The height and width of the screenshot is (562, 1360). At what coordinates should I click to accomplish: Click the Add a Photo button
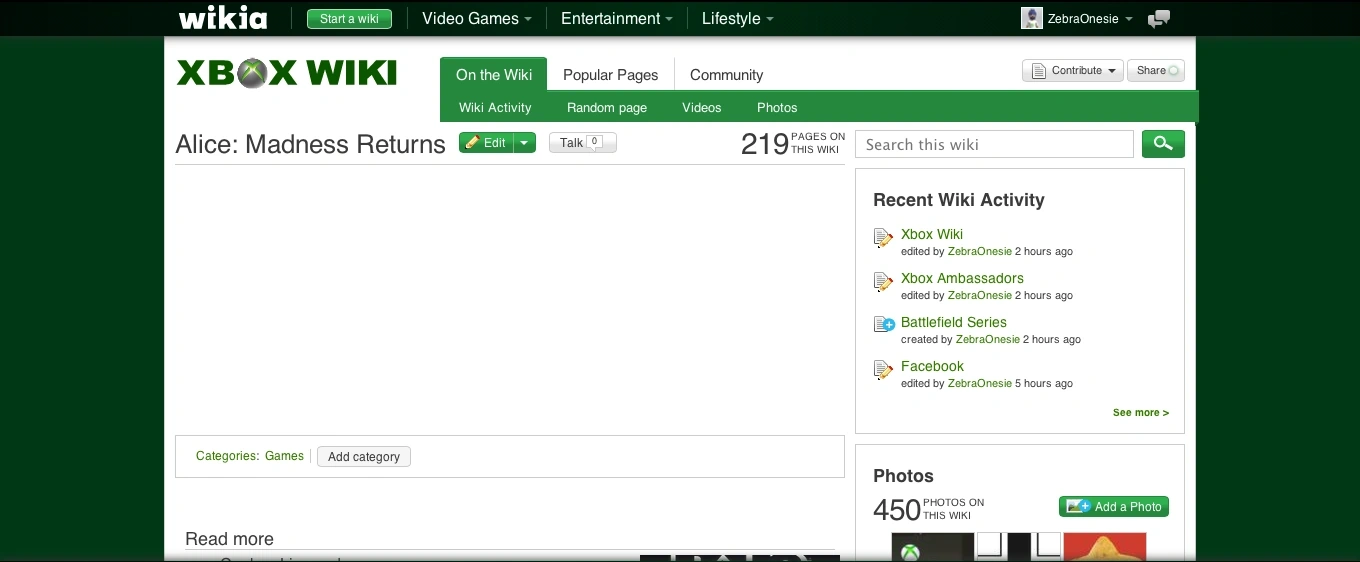1114,507
